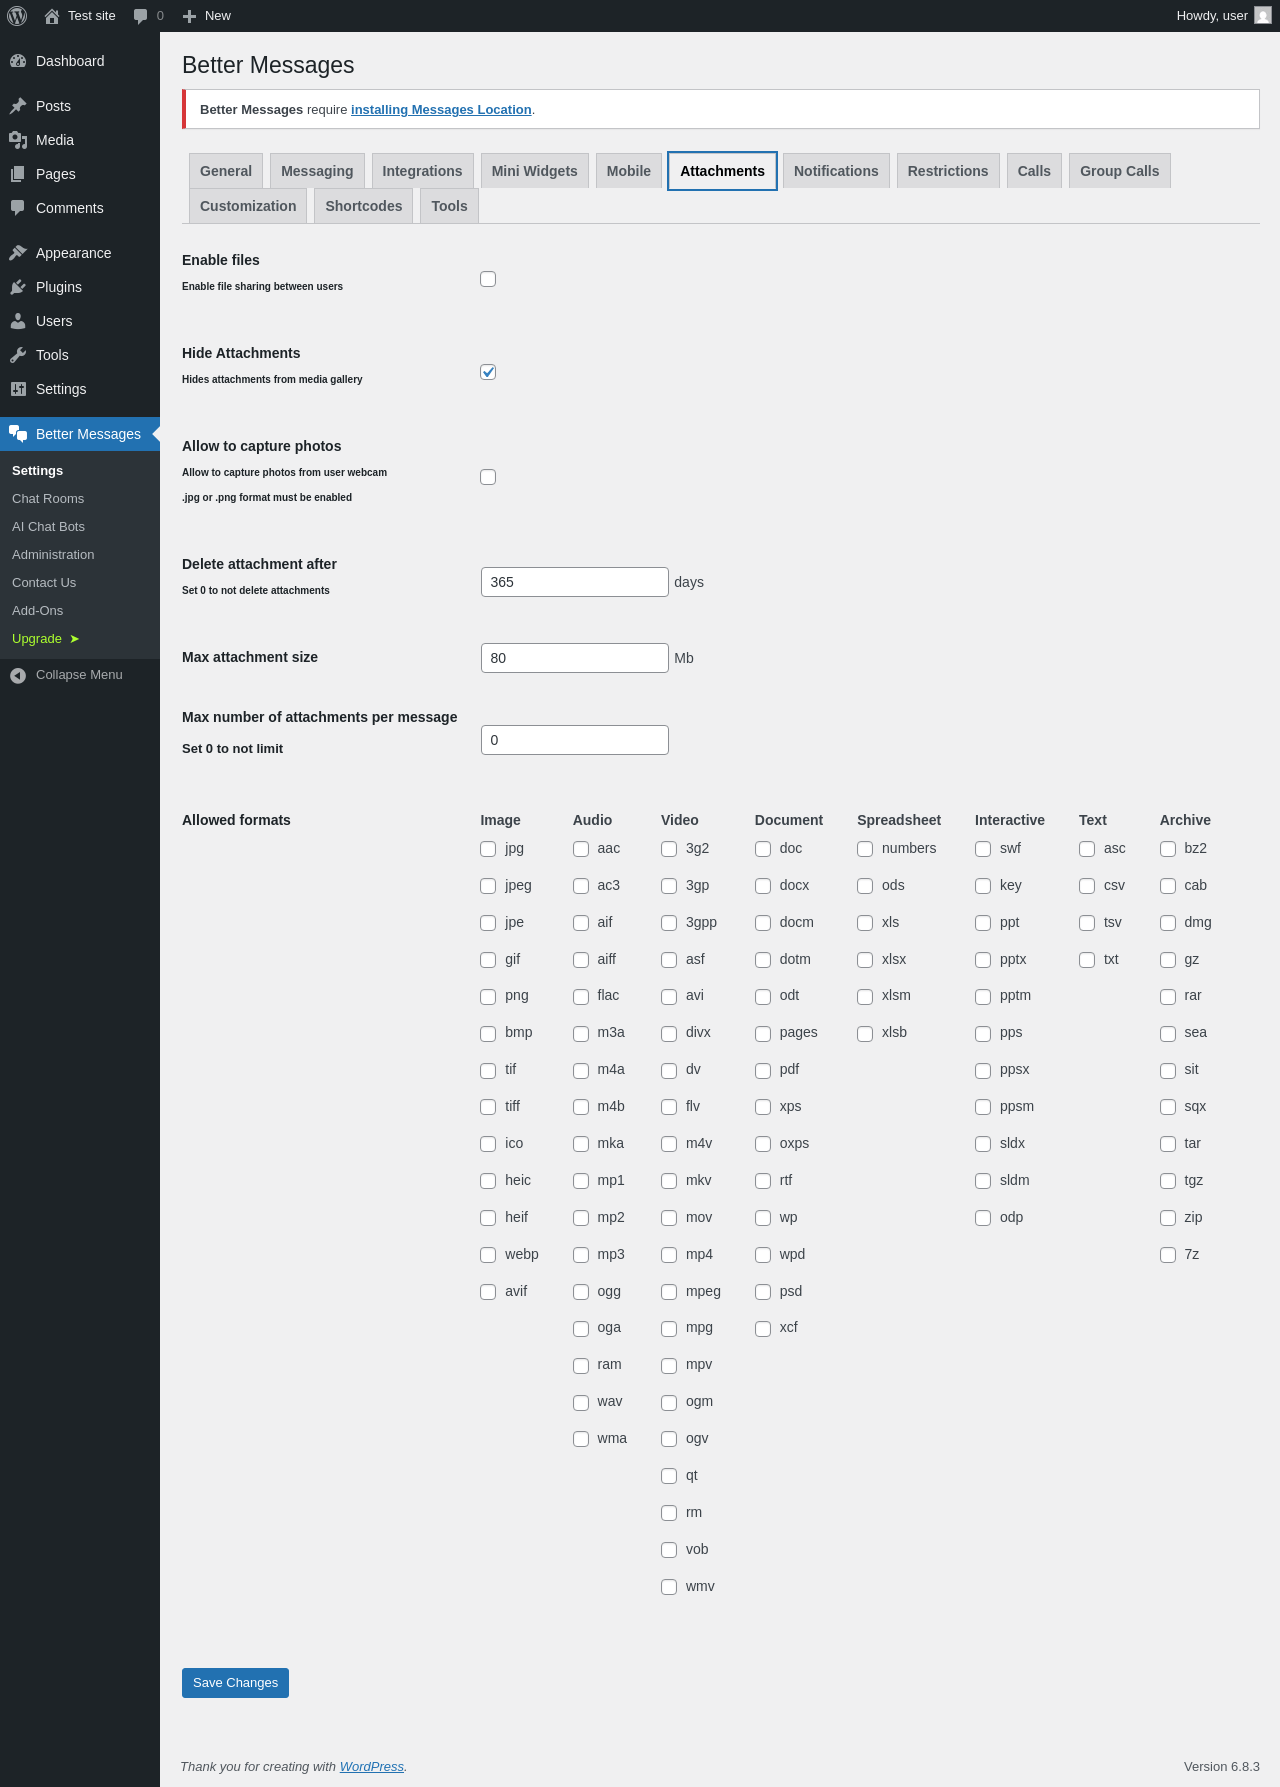Switch to the Notifications tab

tap(836, 171)
